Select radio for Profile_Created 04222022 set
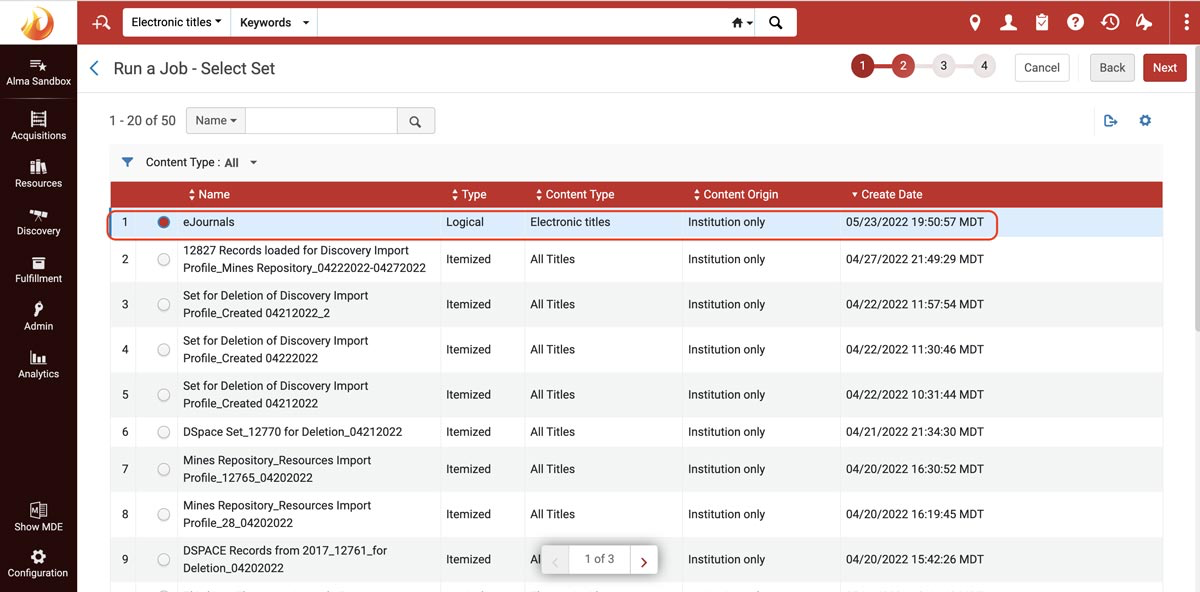This screenshot has width=1200, height=592. [164, 349]
